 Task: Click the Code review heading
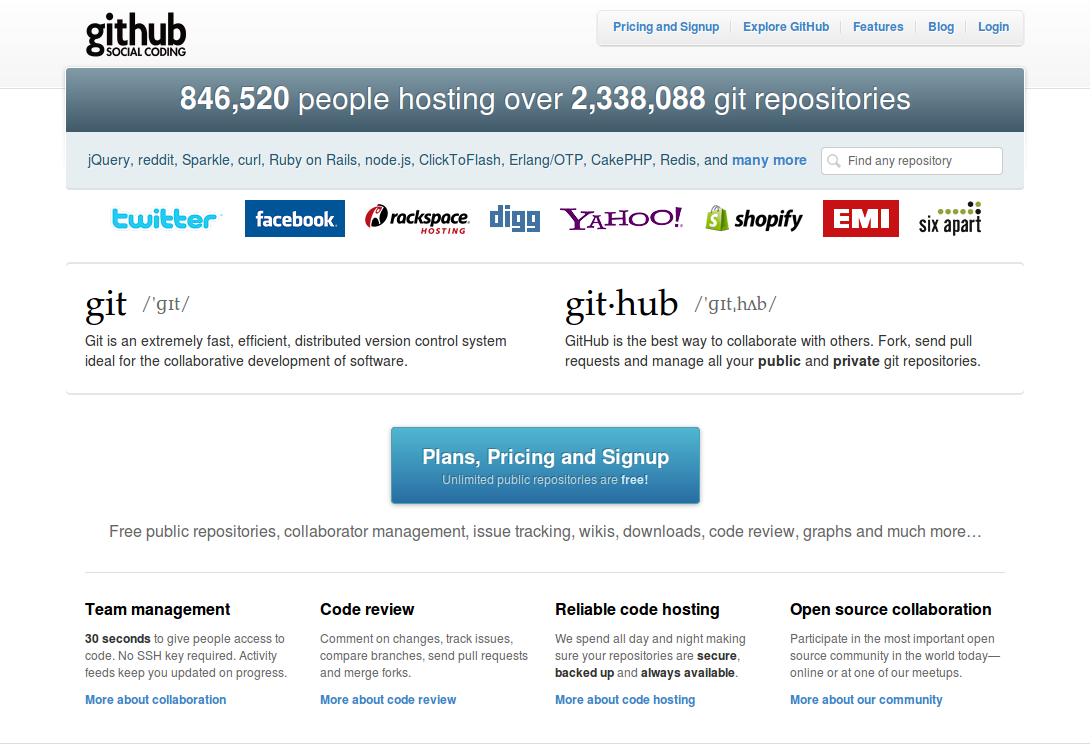point(367,609)
